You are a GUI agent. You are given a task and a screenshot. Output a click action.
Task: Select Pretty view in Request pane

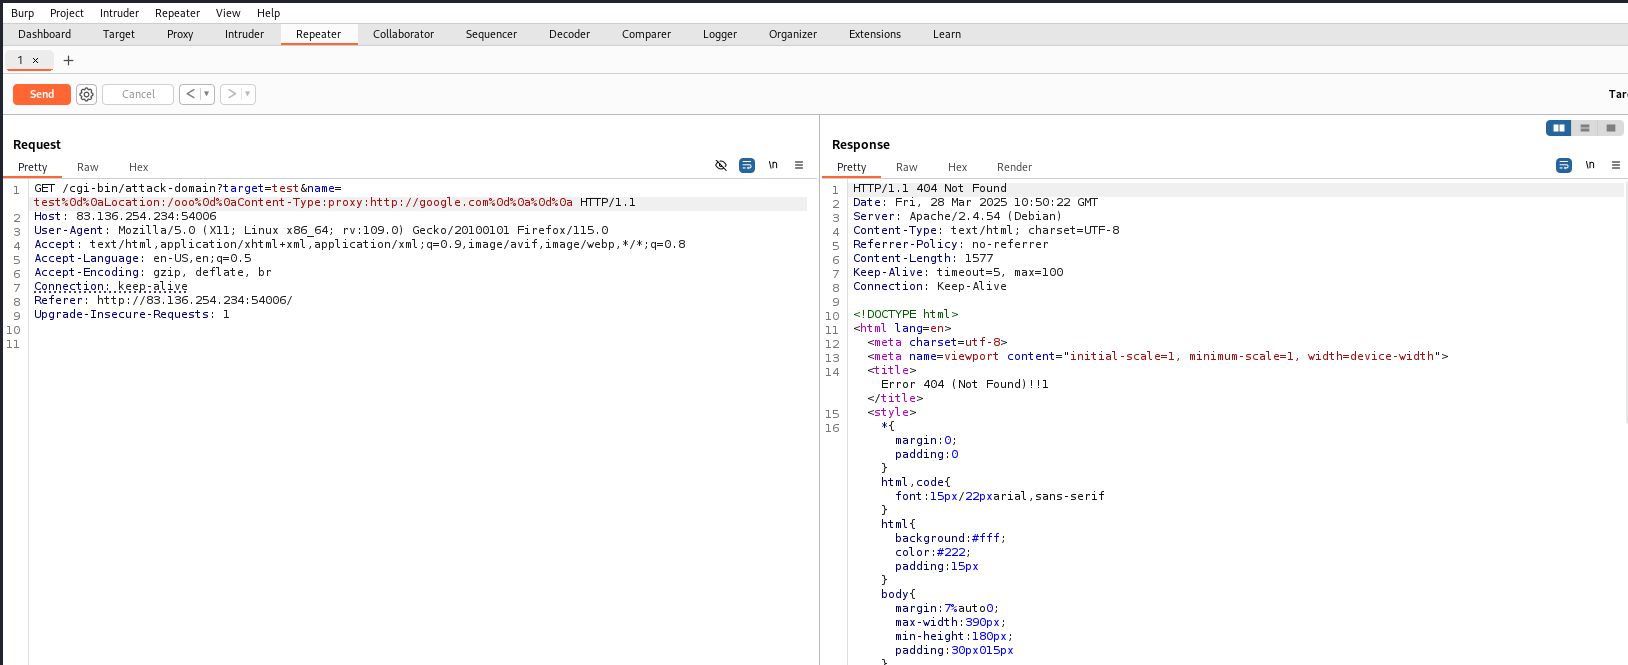pyautogui.click(x=33, y=167)
